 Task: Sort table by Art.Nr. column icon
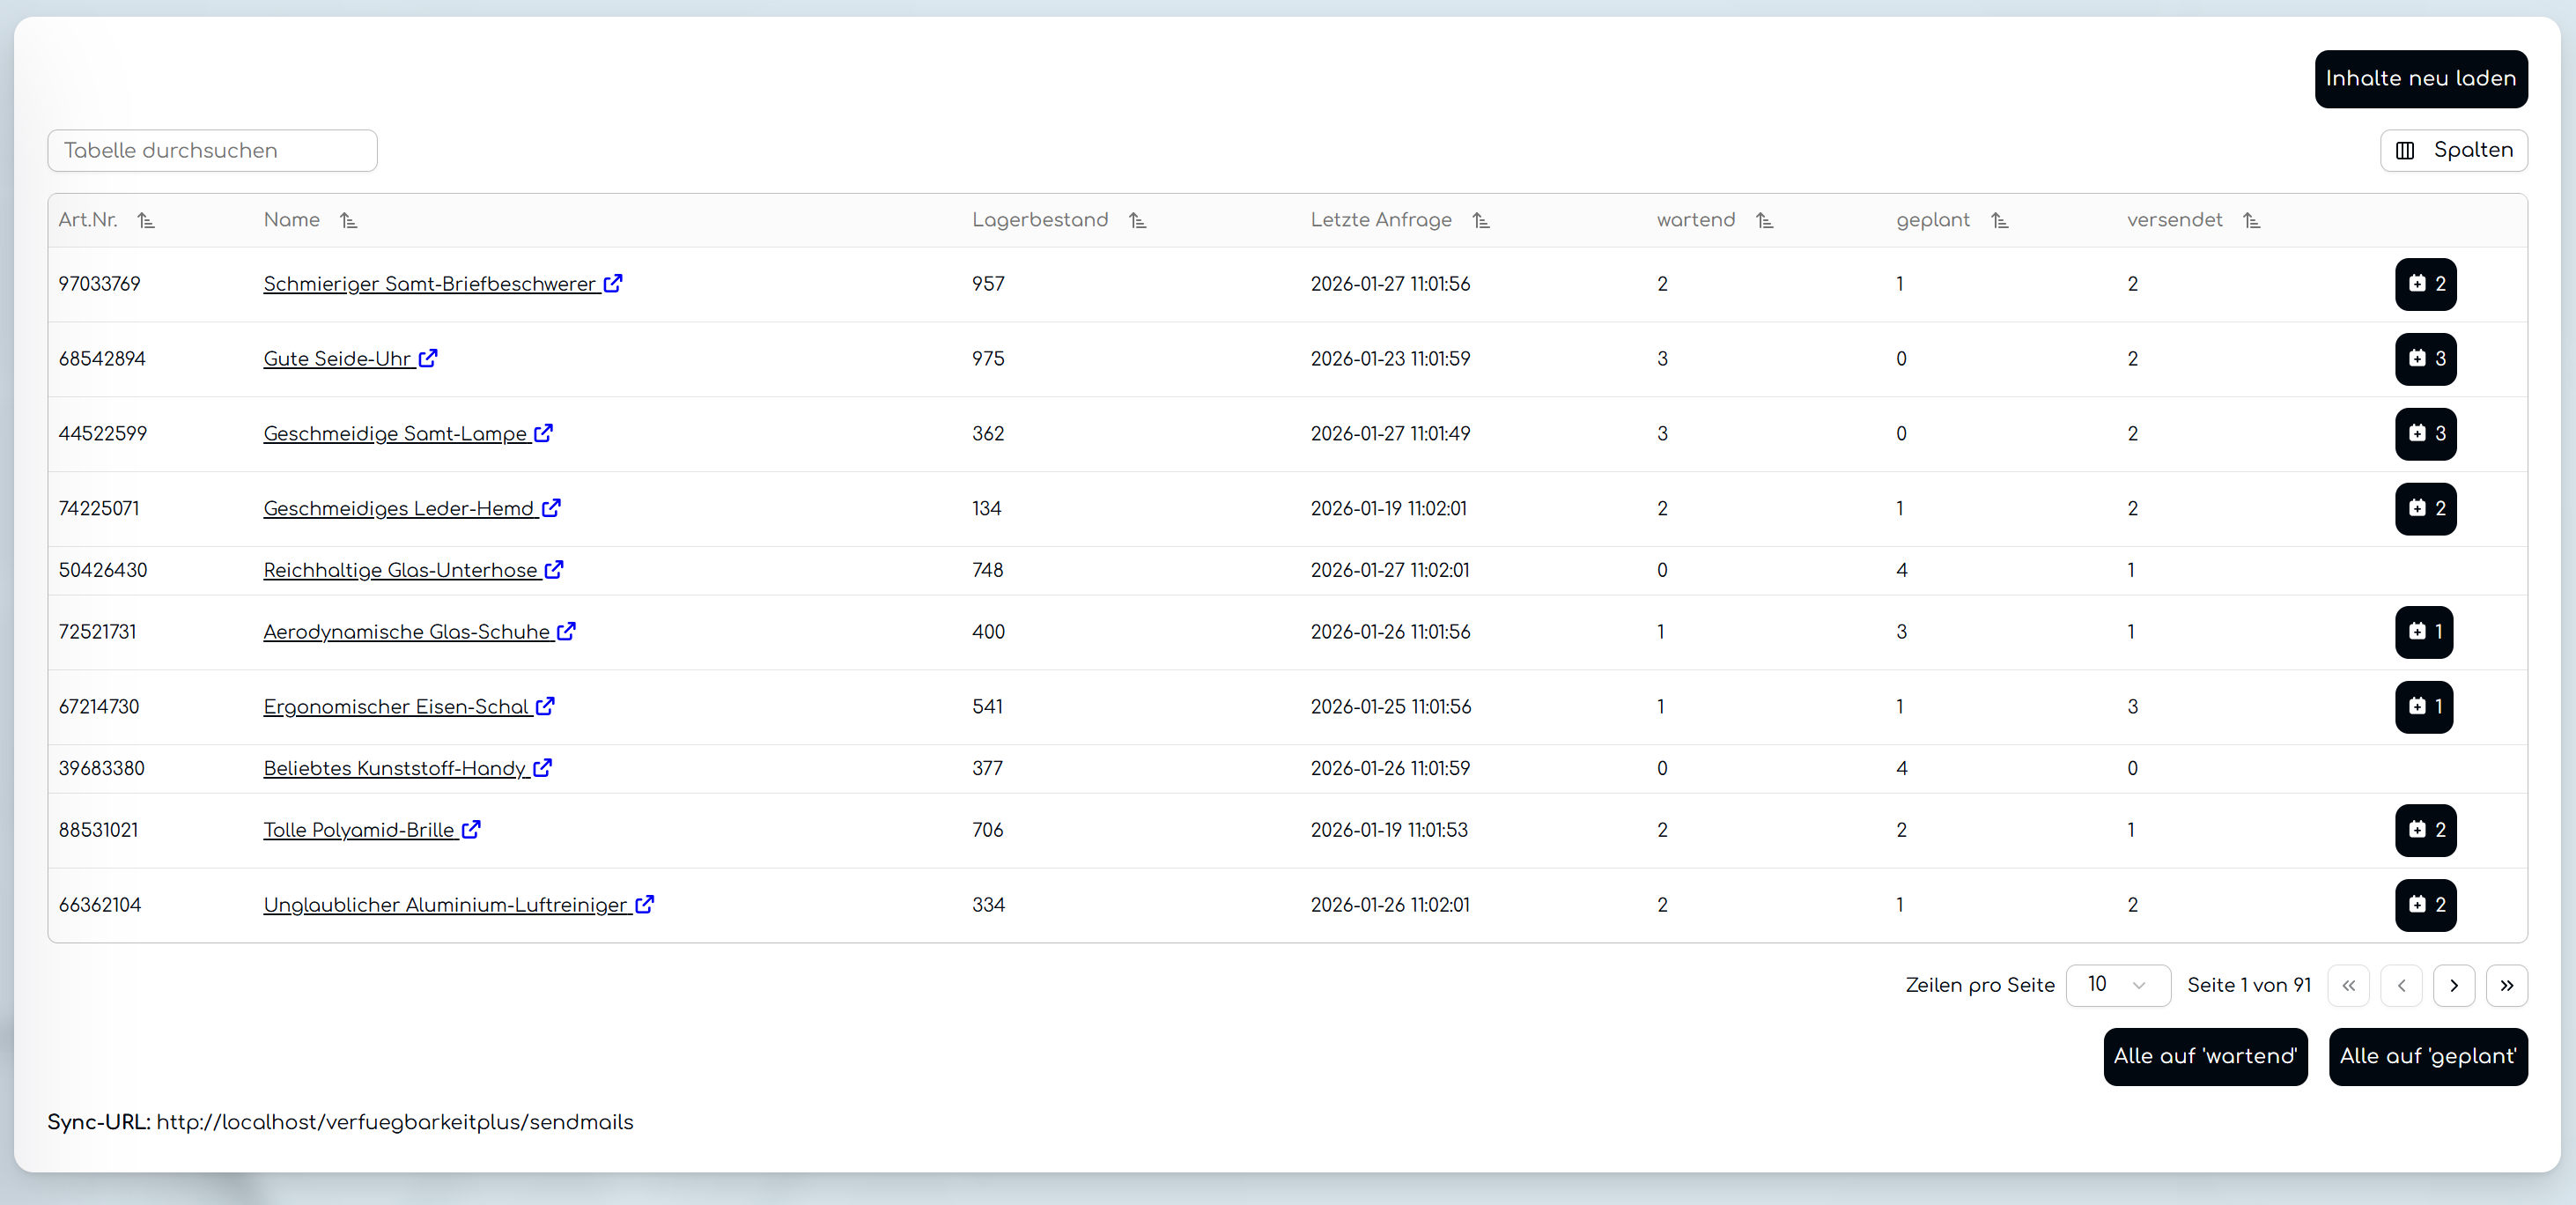coord(146,221)
